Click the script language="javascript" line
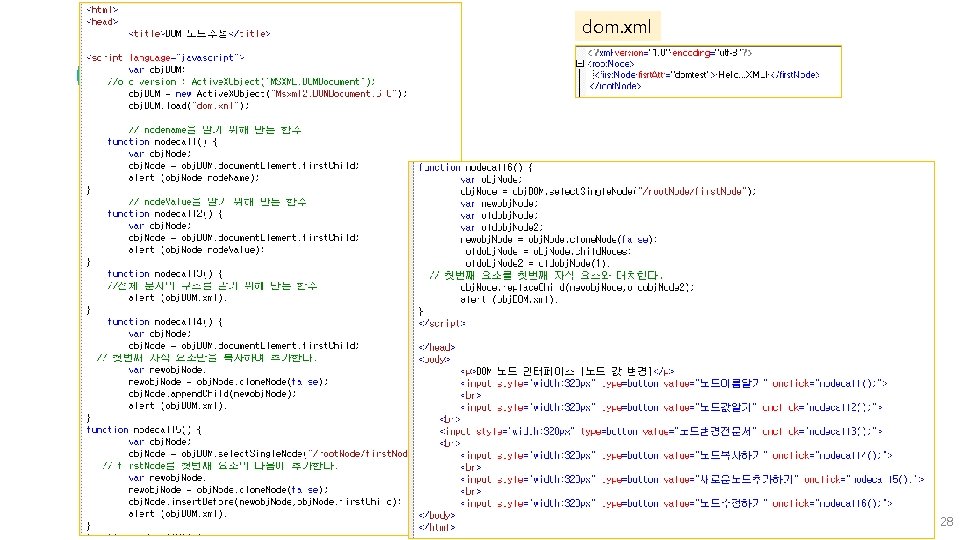The image size is (960, 540). pyautogui.click(x=165, y=58)
